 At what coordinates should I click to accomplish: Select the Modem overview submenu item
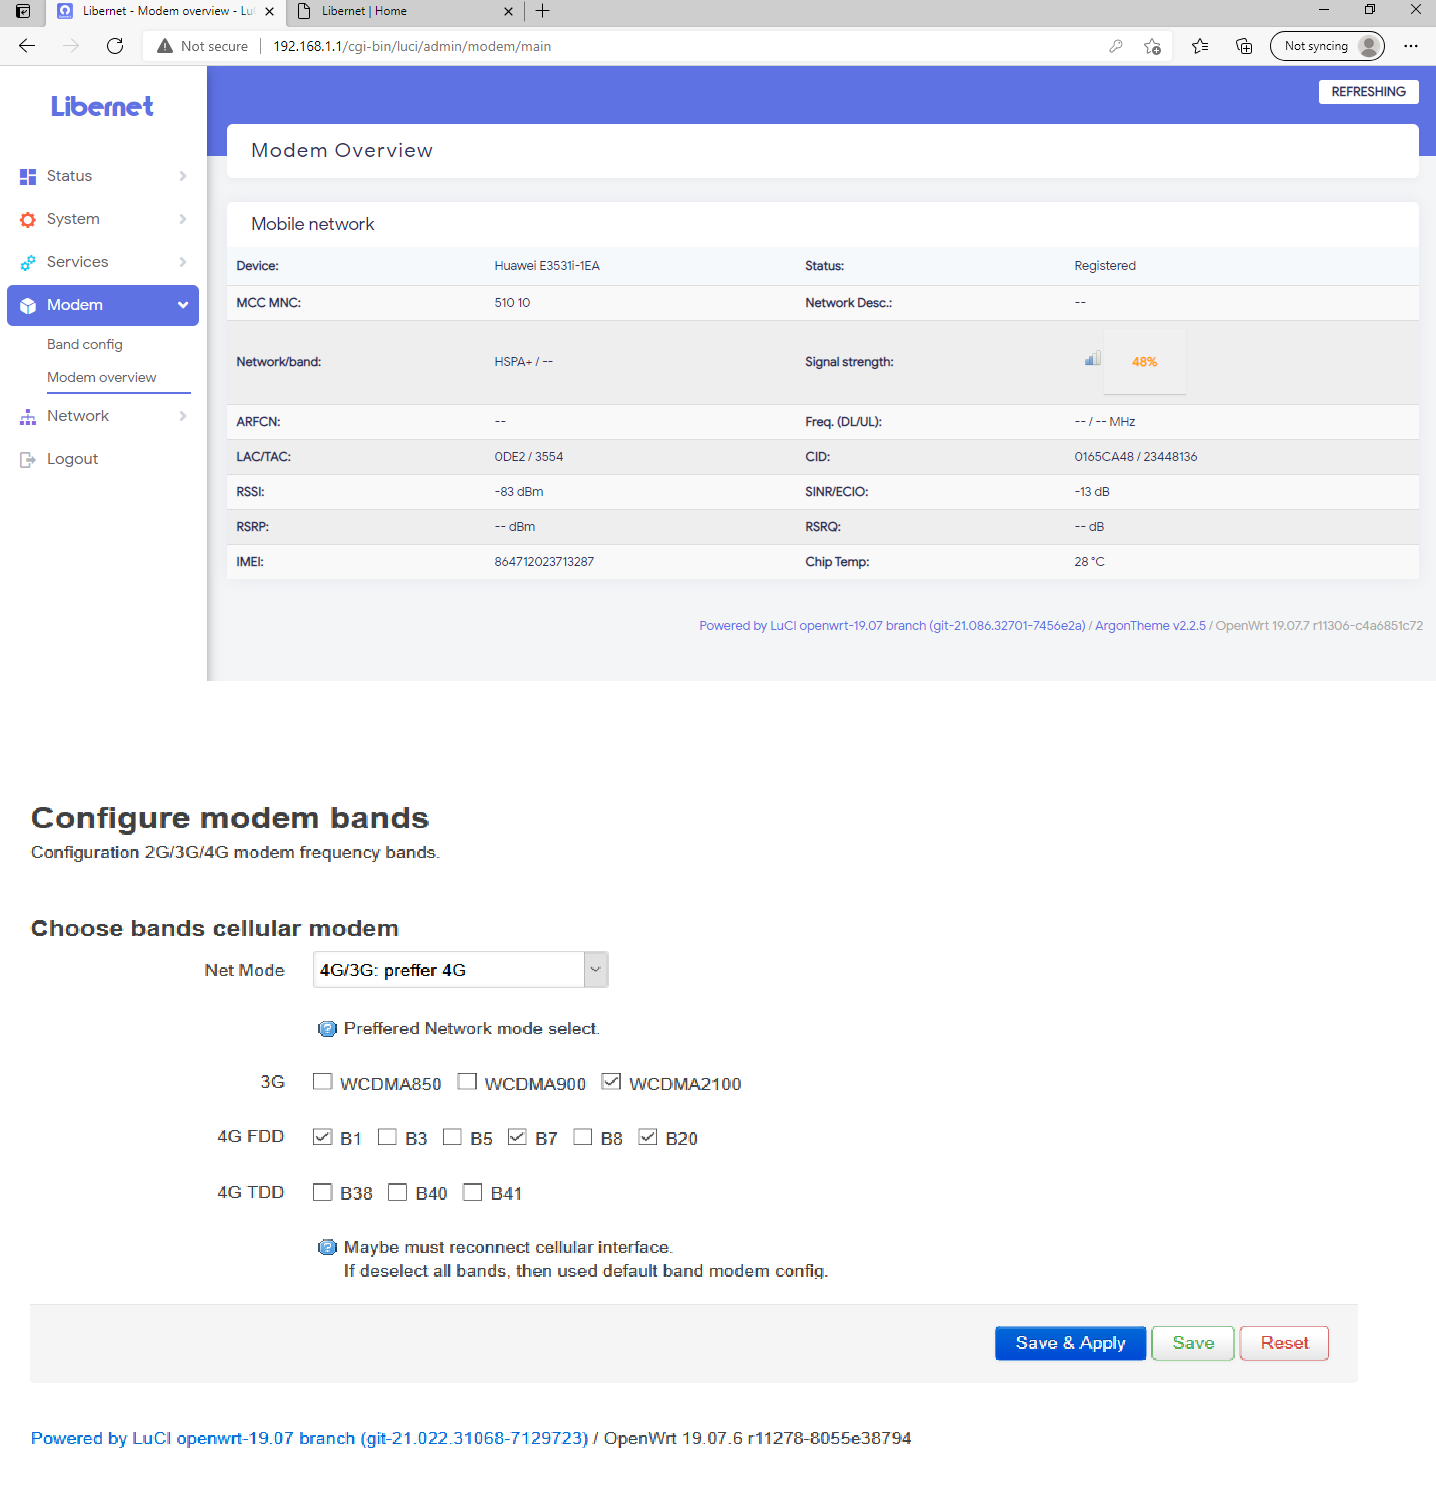pyautogui.click(x=102, y=377)
